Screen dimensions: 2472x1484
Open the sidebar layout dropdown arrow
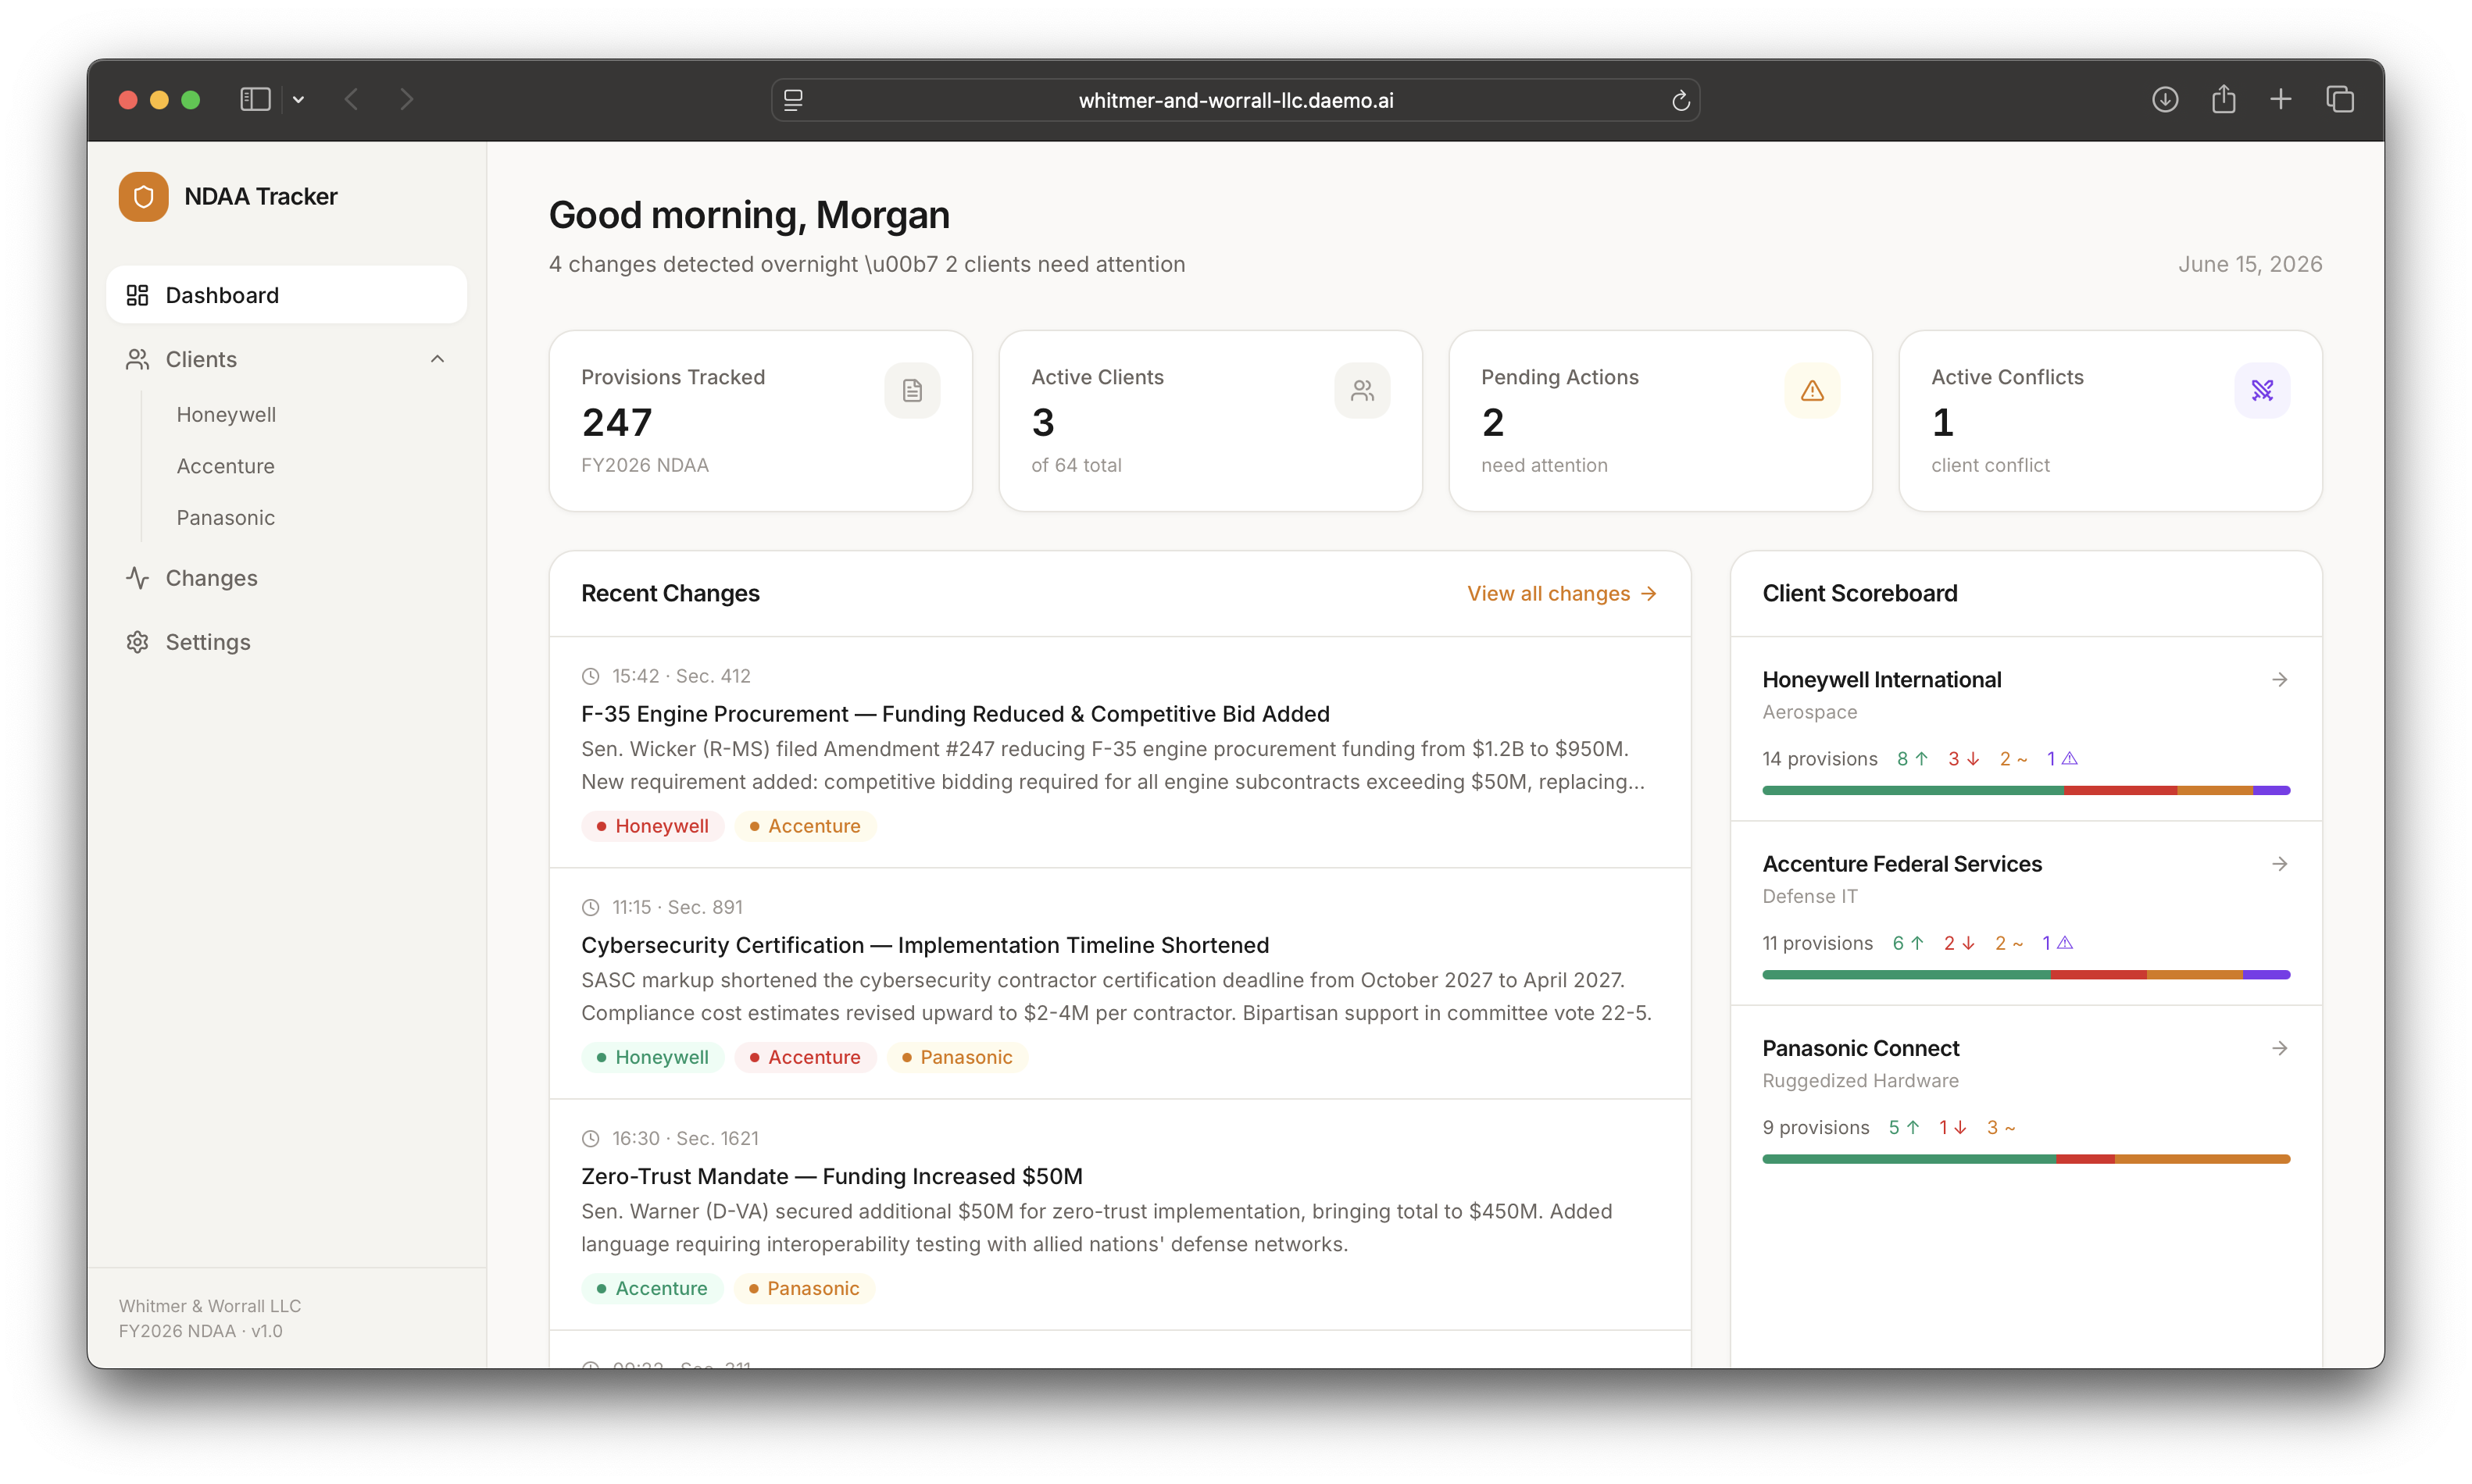click(298, 99)
